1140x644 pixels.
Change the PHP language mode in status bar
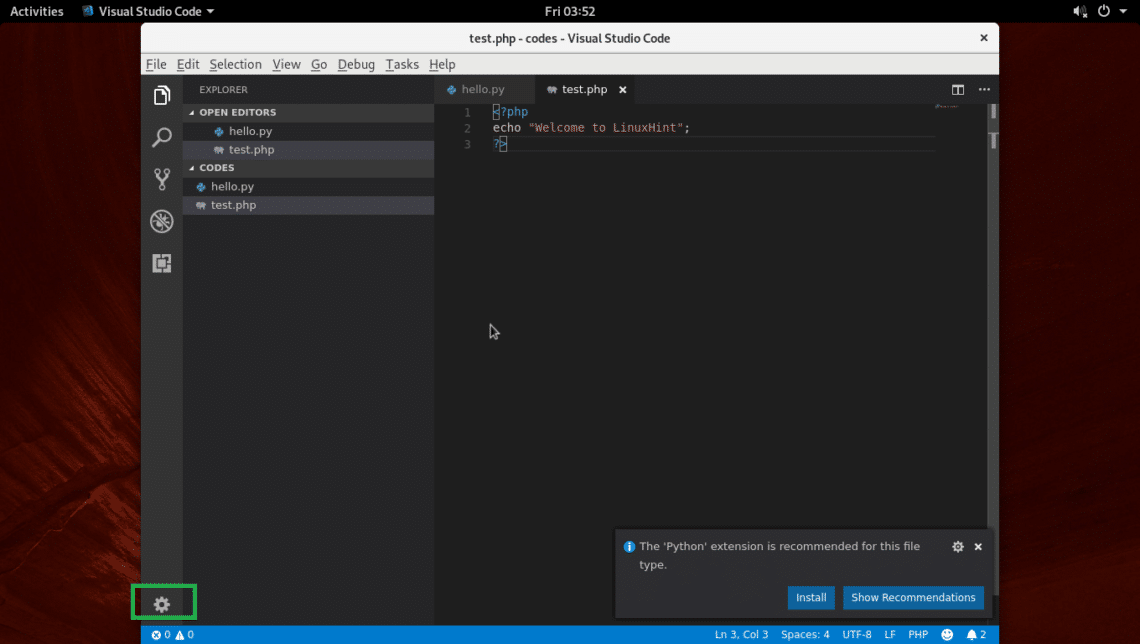(917, 635)
